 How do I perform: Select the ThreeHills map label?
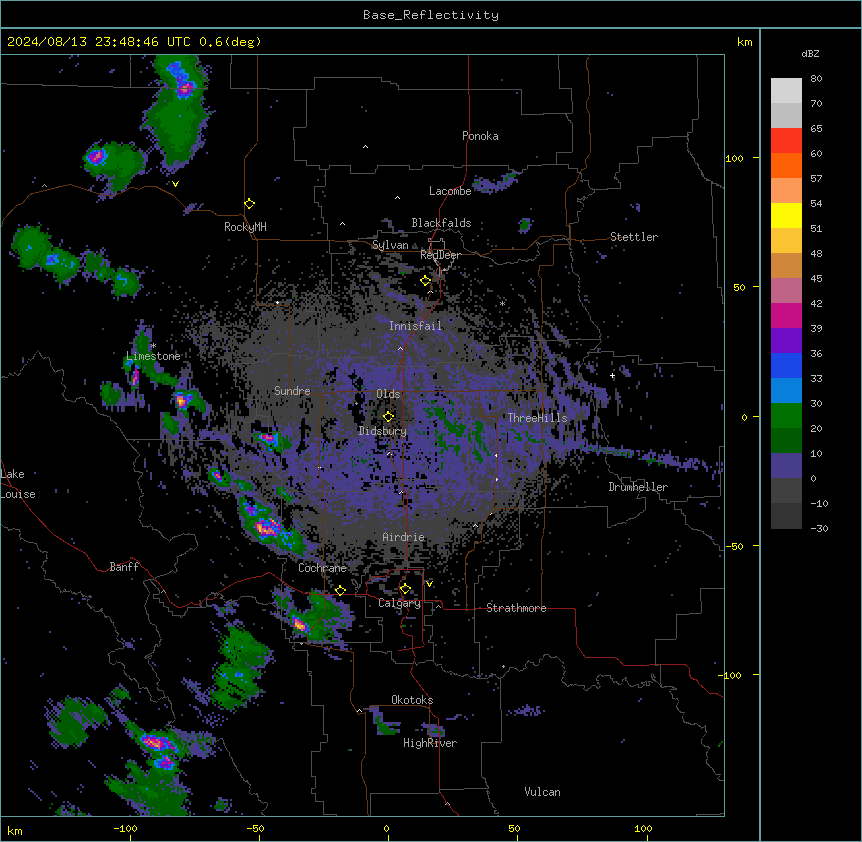pyautogui.click(x=537, y=418)
